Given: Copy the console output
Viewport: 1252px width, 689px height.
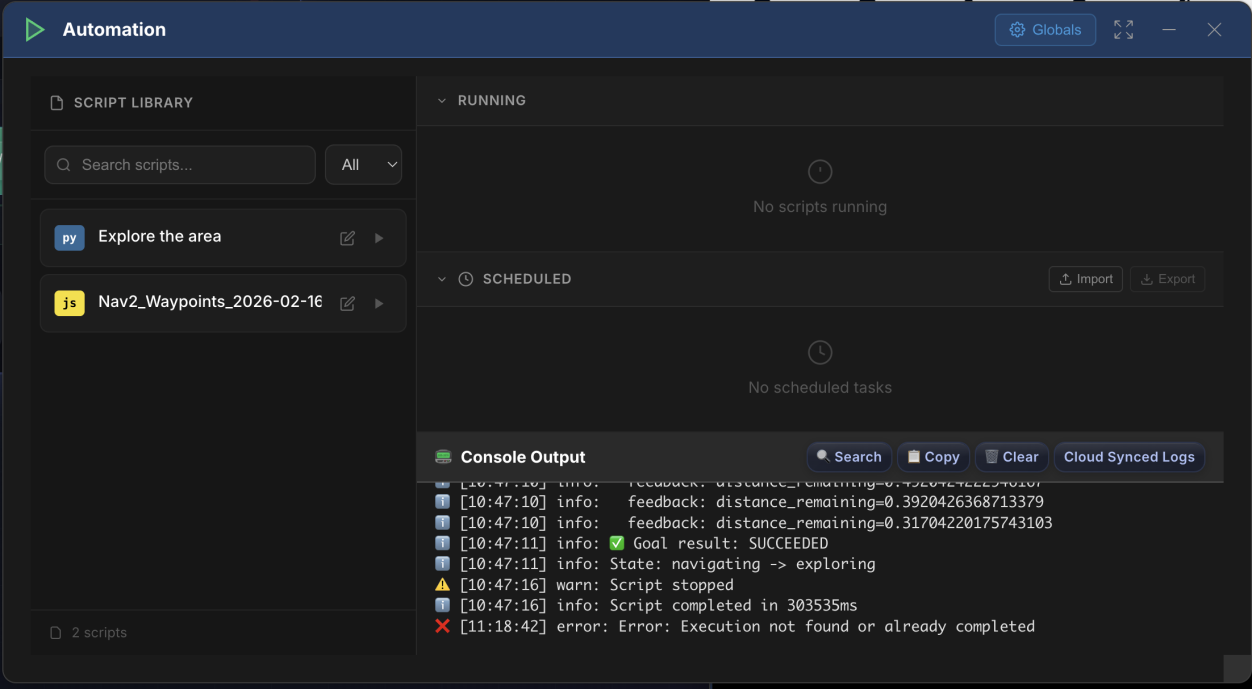Looking at the screenshot, I should pos(933,457).
